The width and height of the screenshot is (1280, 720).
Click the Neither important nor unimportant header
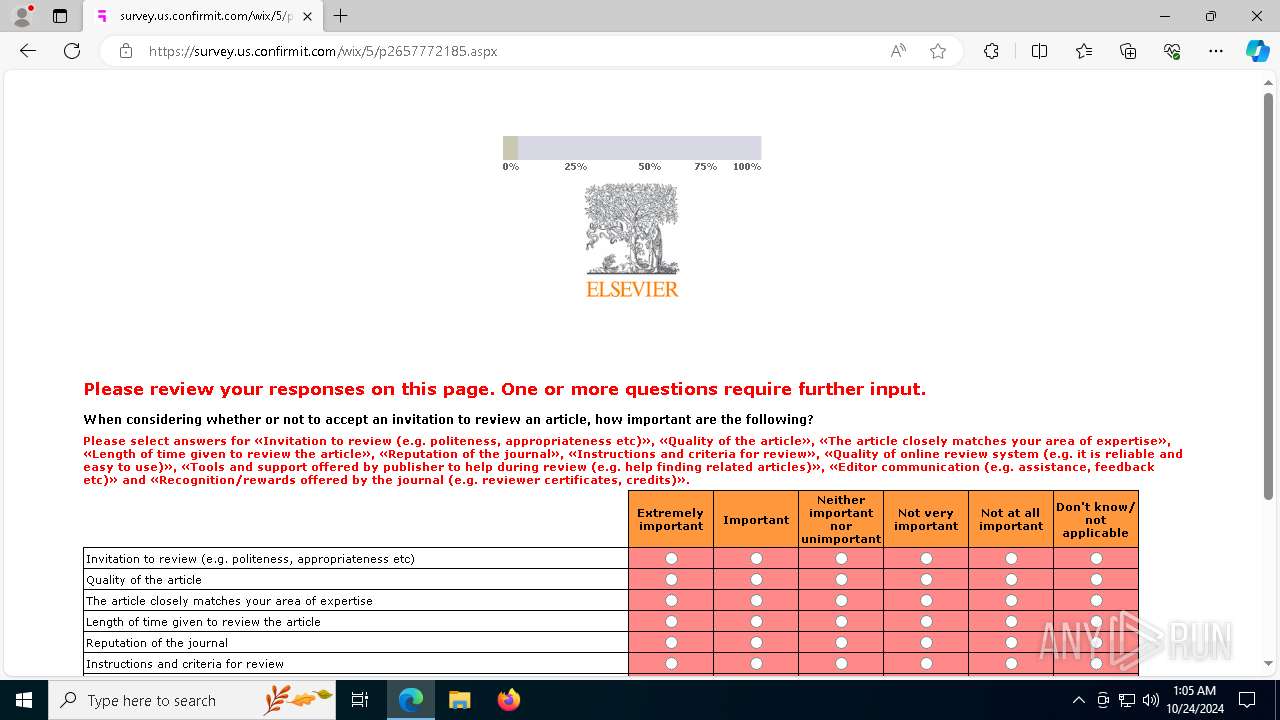[x=841, y=520]
